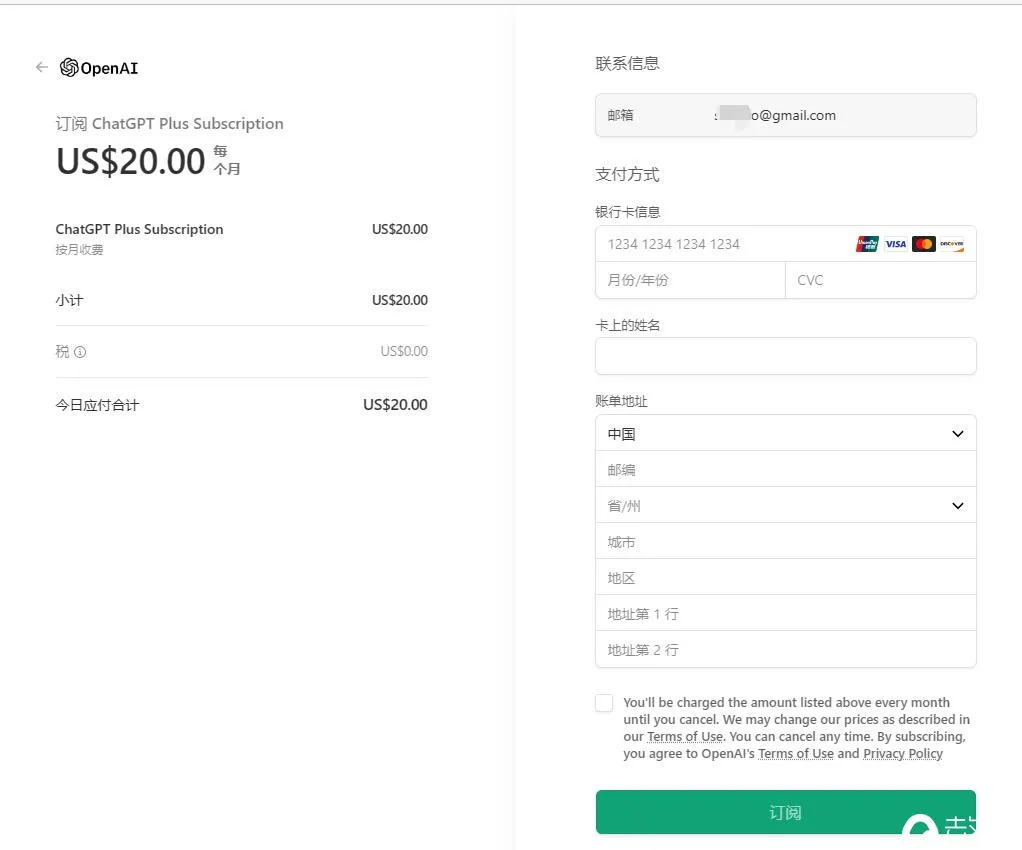Click the 邮箱 email field
Image resolution: width=1022 pixels, height=850 pixels.
[785, 115]
